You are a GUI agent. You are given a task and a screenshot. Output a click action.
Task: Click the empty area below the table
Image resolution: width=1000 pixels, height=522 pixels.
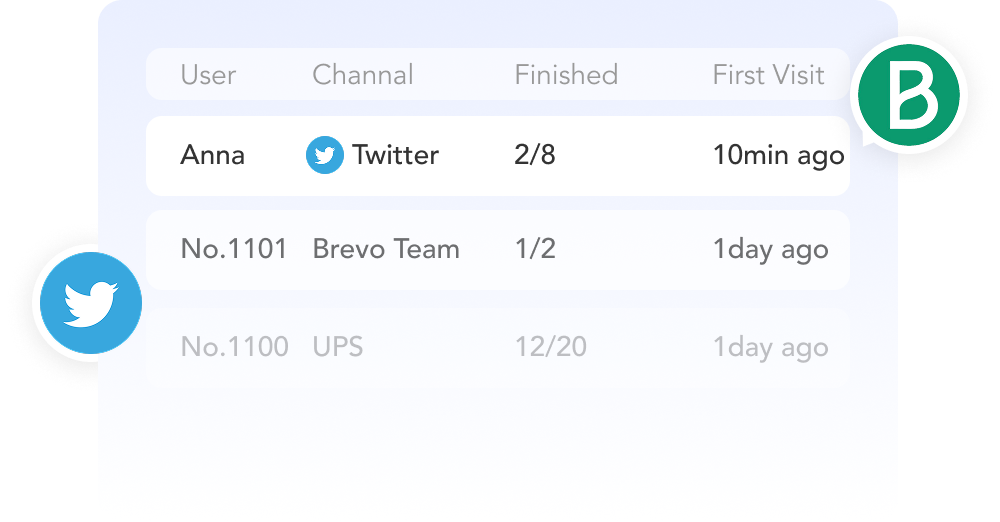(498, 450)
